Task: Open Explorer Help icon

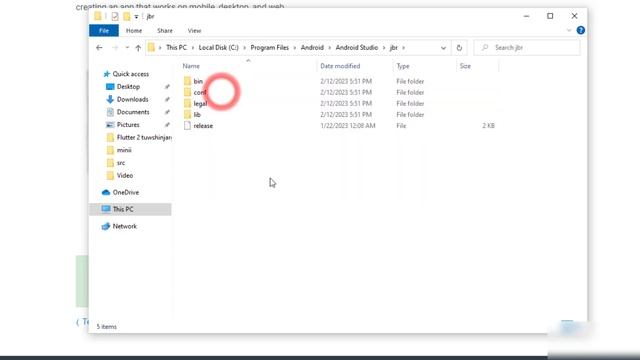Action: [580, 30]
